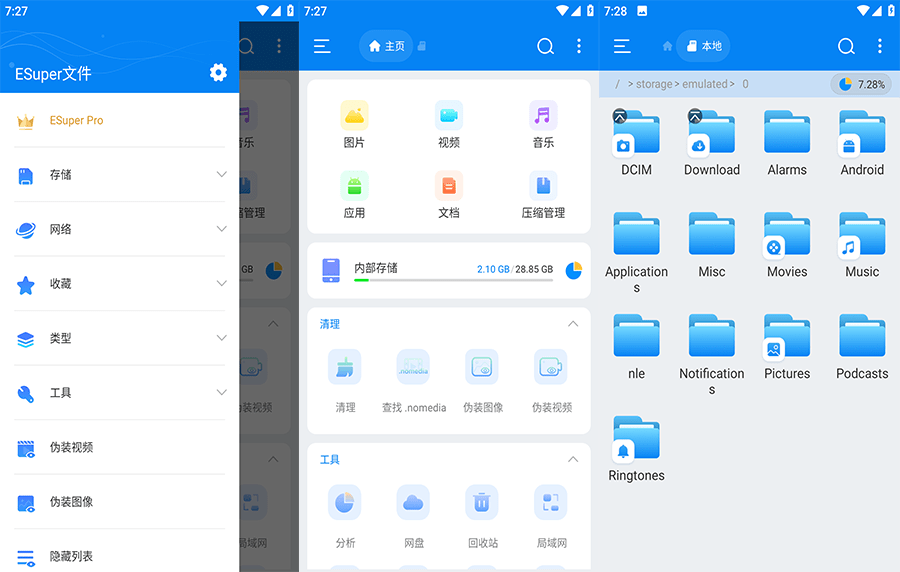The image size is (900, 572).
Task: Open secondary tab icon beside 主页
Action: click(422, 46)
